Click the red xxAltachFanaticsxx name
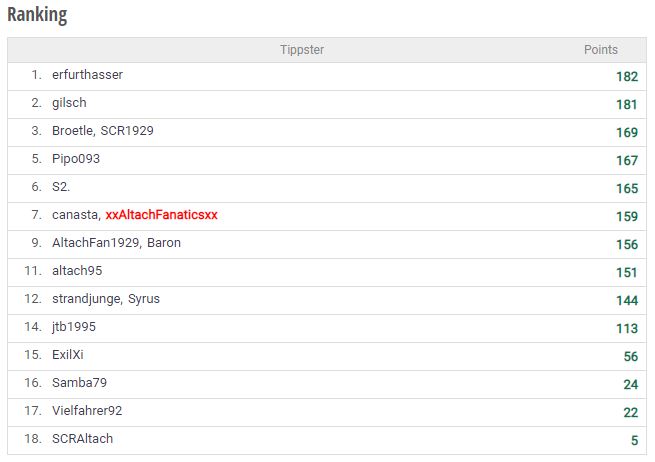This screenshot has width=655, height=462. coord(161,215)
